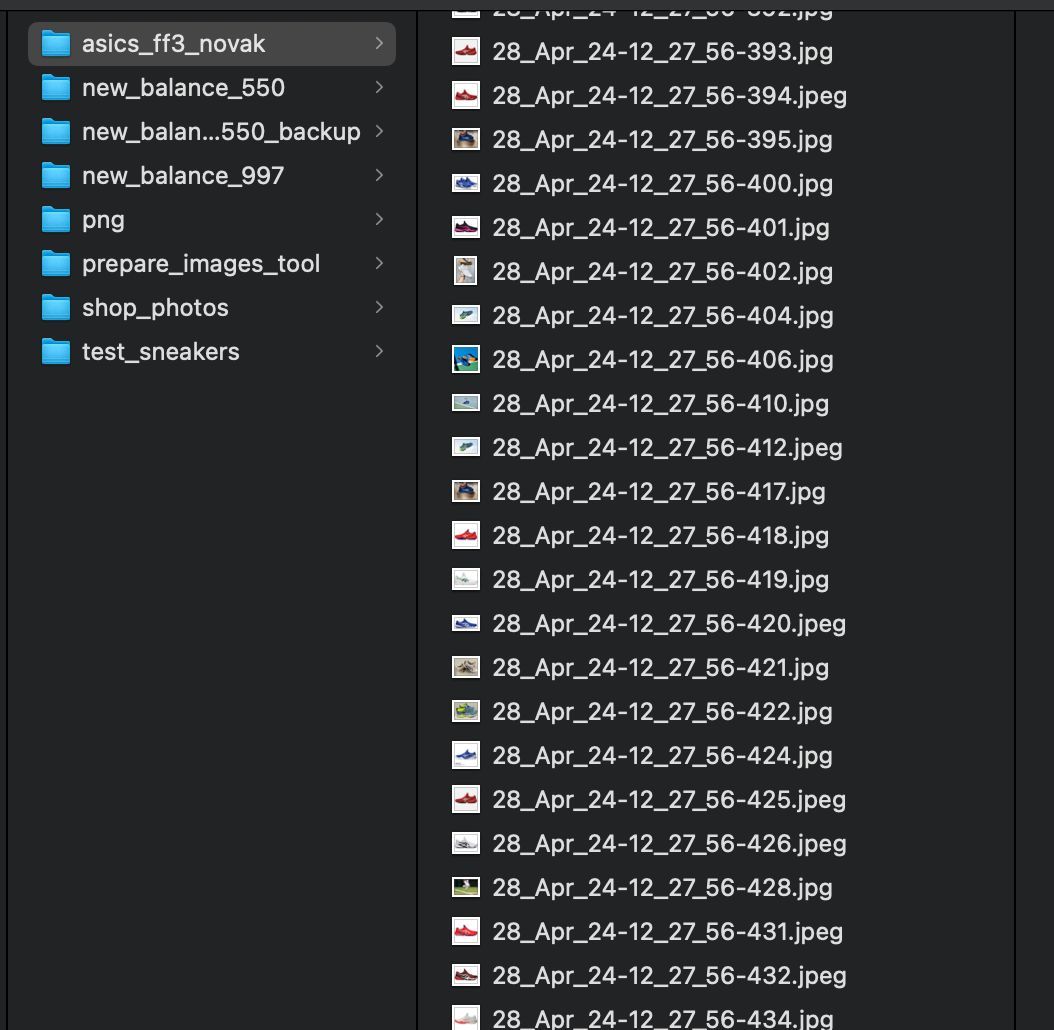Click the new_balan...550_backup folder icon

(x=56, y=131)
